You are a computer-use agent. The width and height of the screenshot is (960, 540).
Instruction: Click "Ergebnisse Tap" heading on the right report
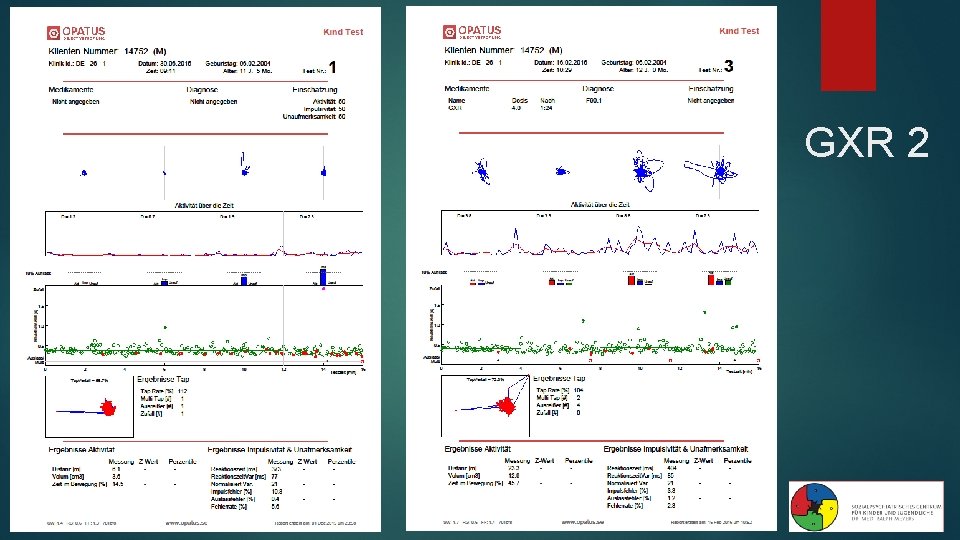click(x=559, y=378)
